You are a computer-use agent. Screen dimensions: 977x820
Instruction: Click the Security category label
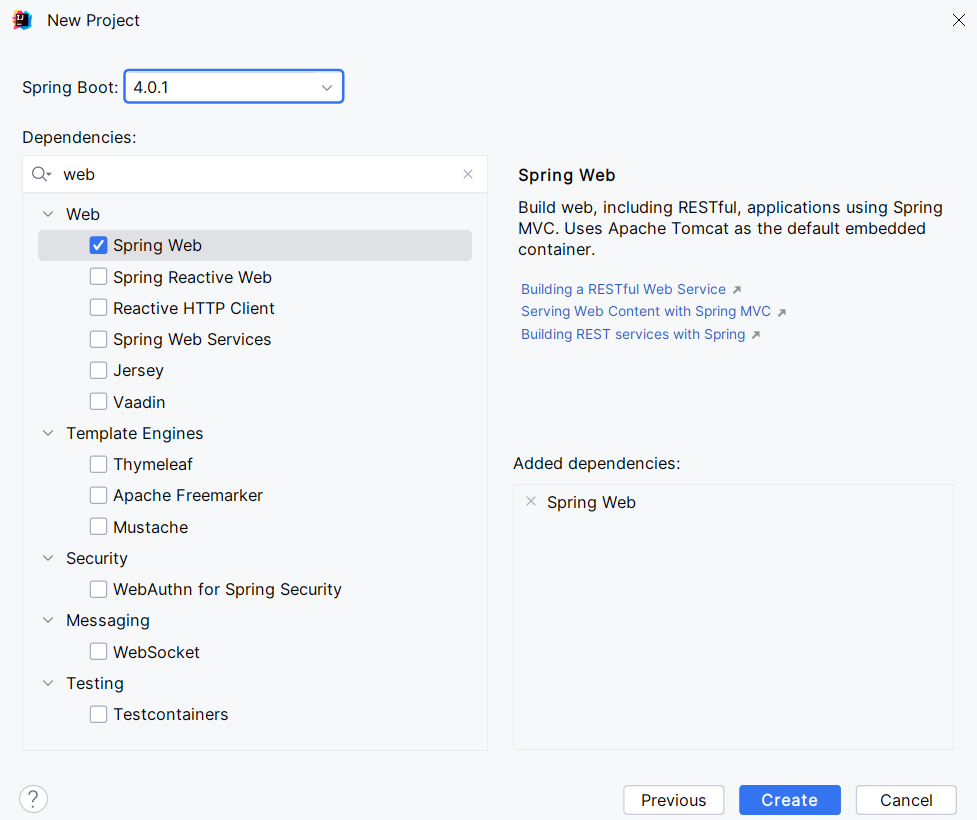pyautogui.click(x=97, y=558)
